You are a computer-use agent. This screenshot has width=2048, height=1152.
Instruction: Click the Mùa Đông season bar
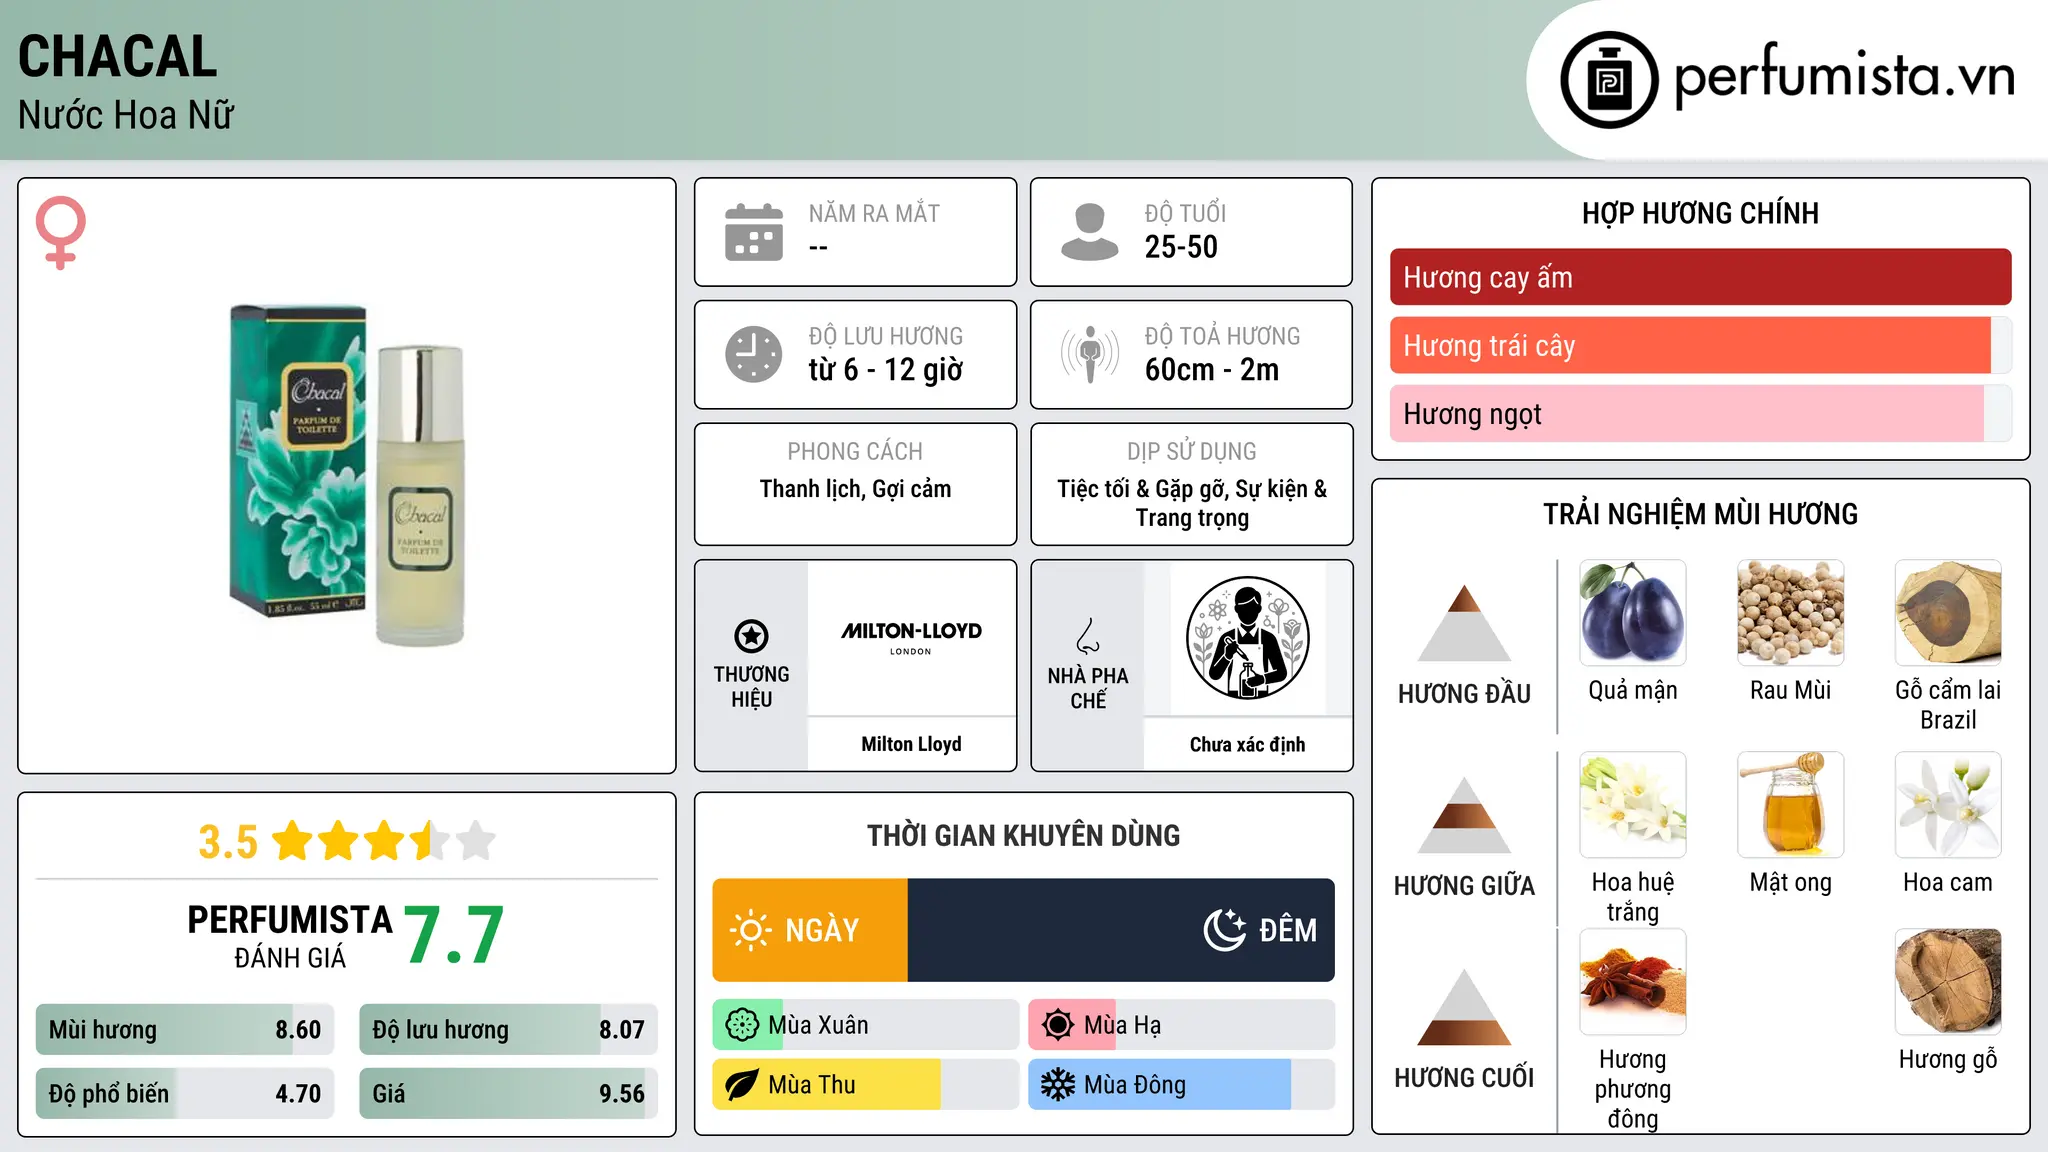tap(1181, 1085)
